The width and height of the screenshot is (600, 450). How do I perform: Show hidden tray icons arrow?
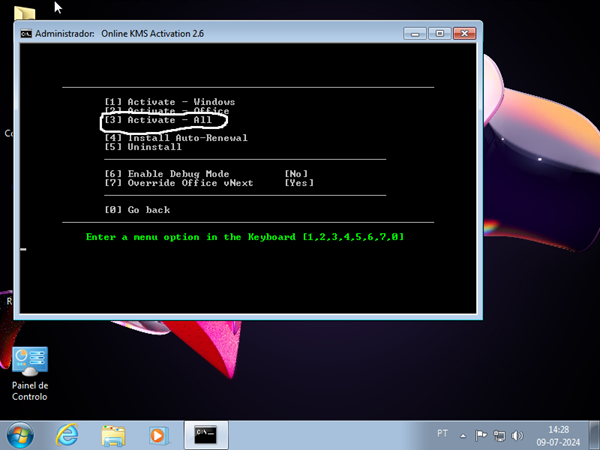pos(463,436)
